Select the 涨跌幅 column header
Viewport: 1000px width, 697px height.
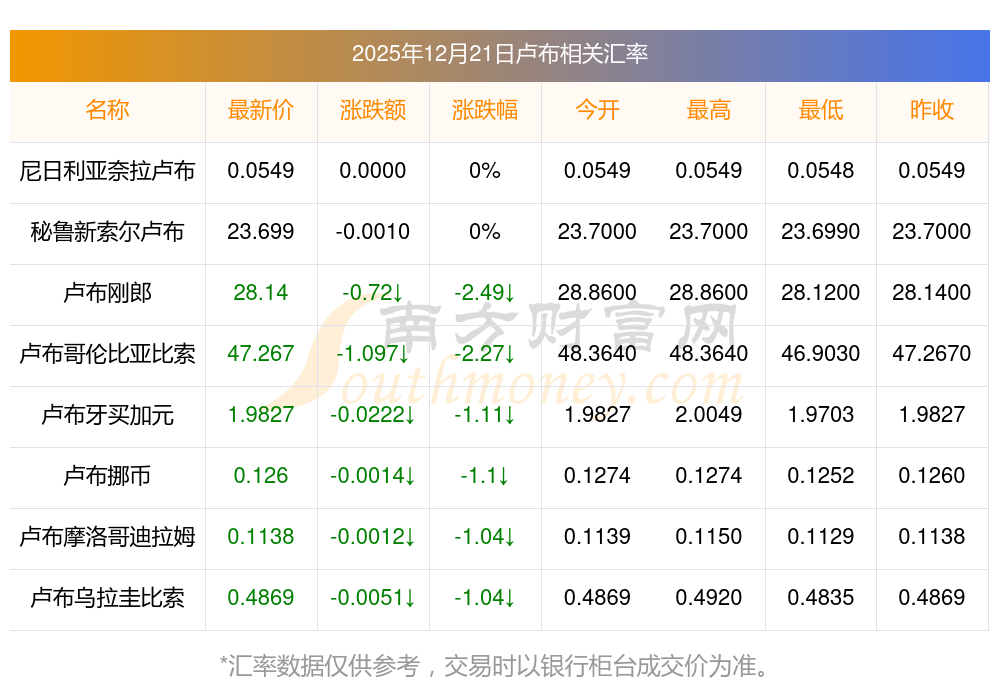[x=485, y=110]
